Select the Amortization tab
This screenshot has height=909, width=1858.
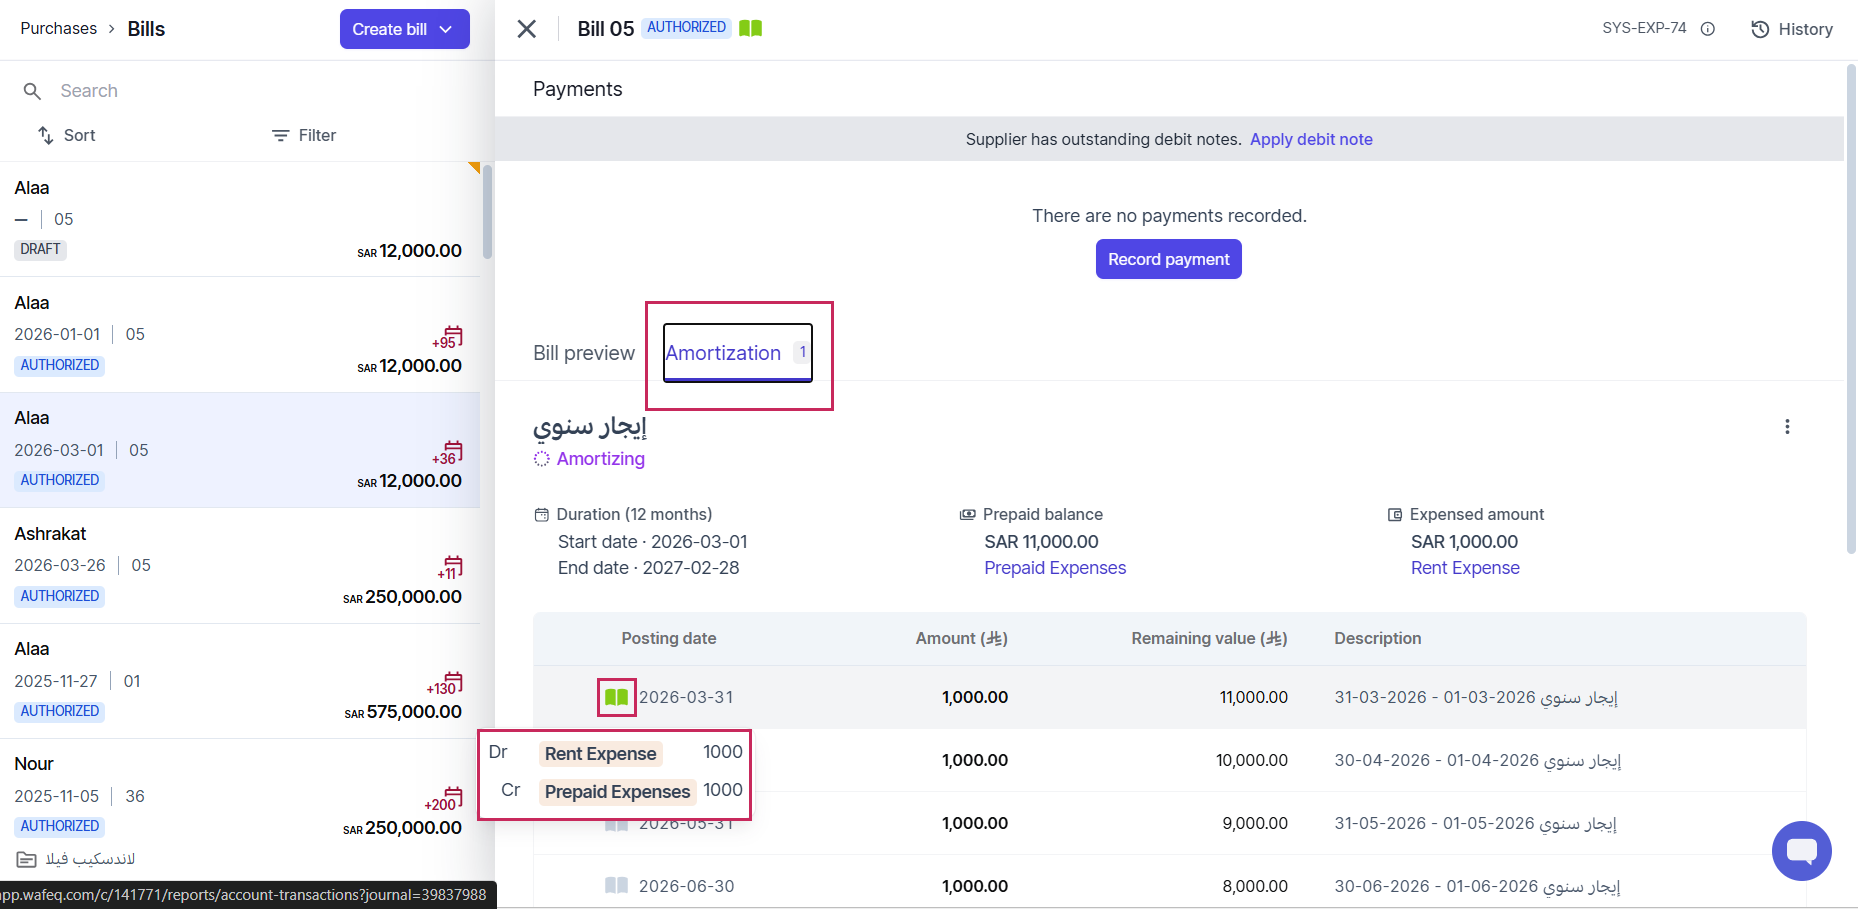coord(737,353)
